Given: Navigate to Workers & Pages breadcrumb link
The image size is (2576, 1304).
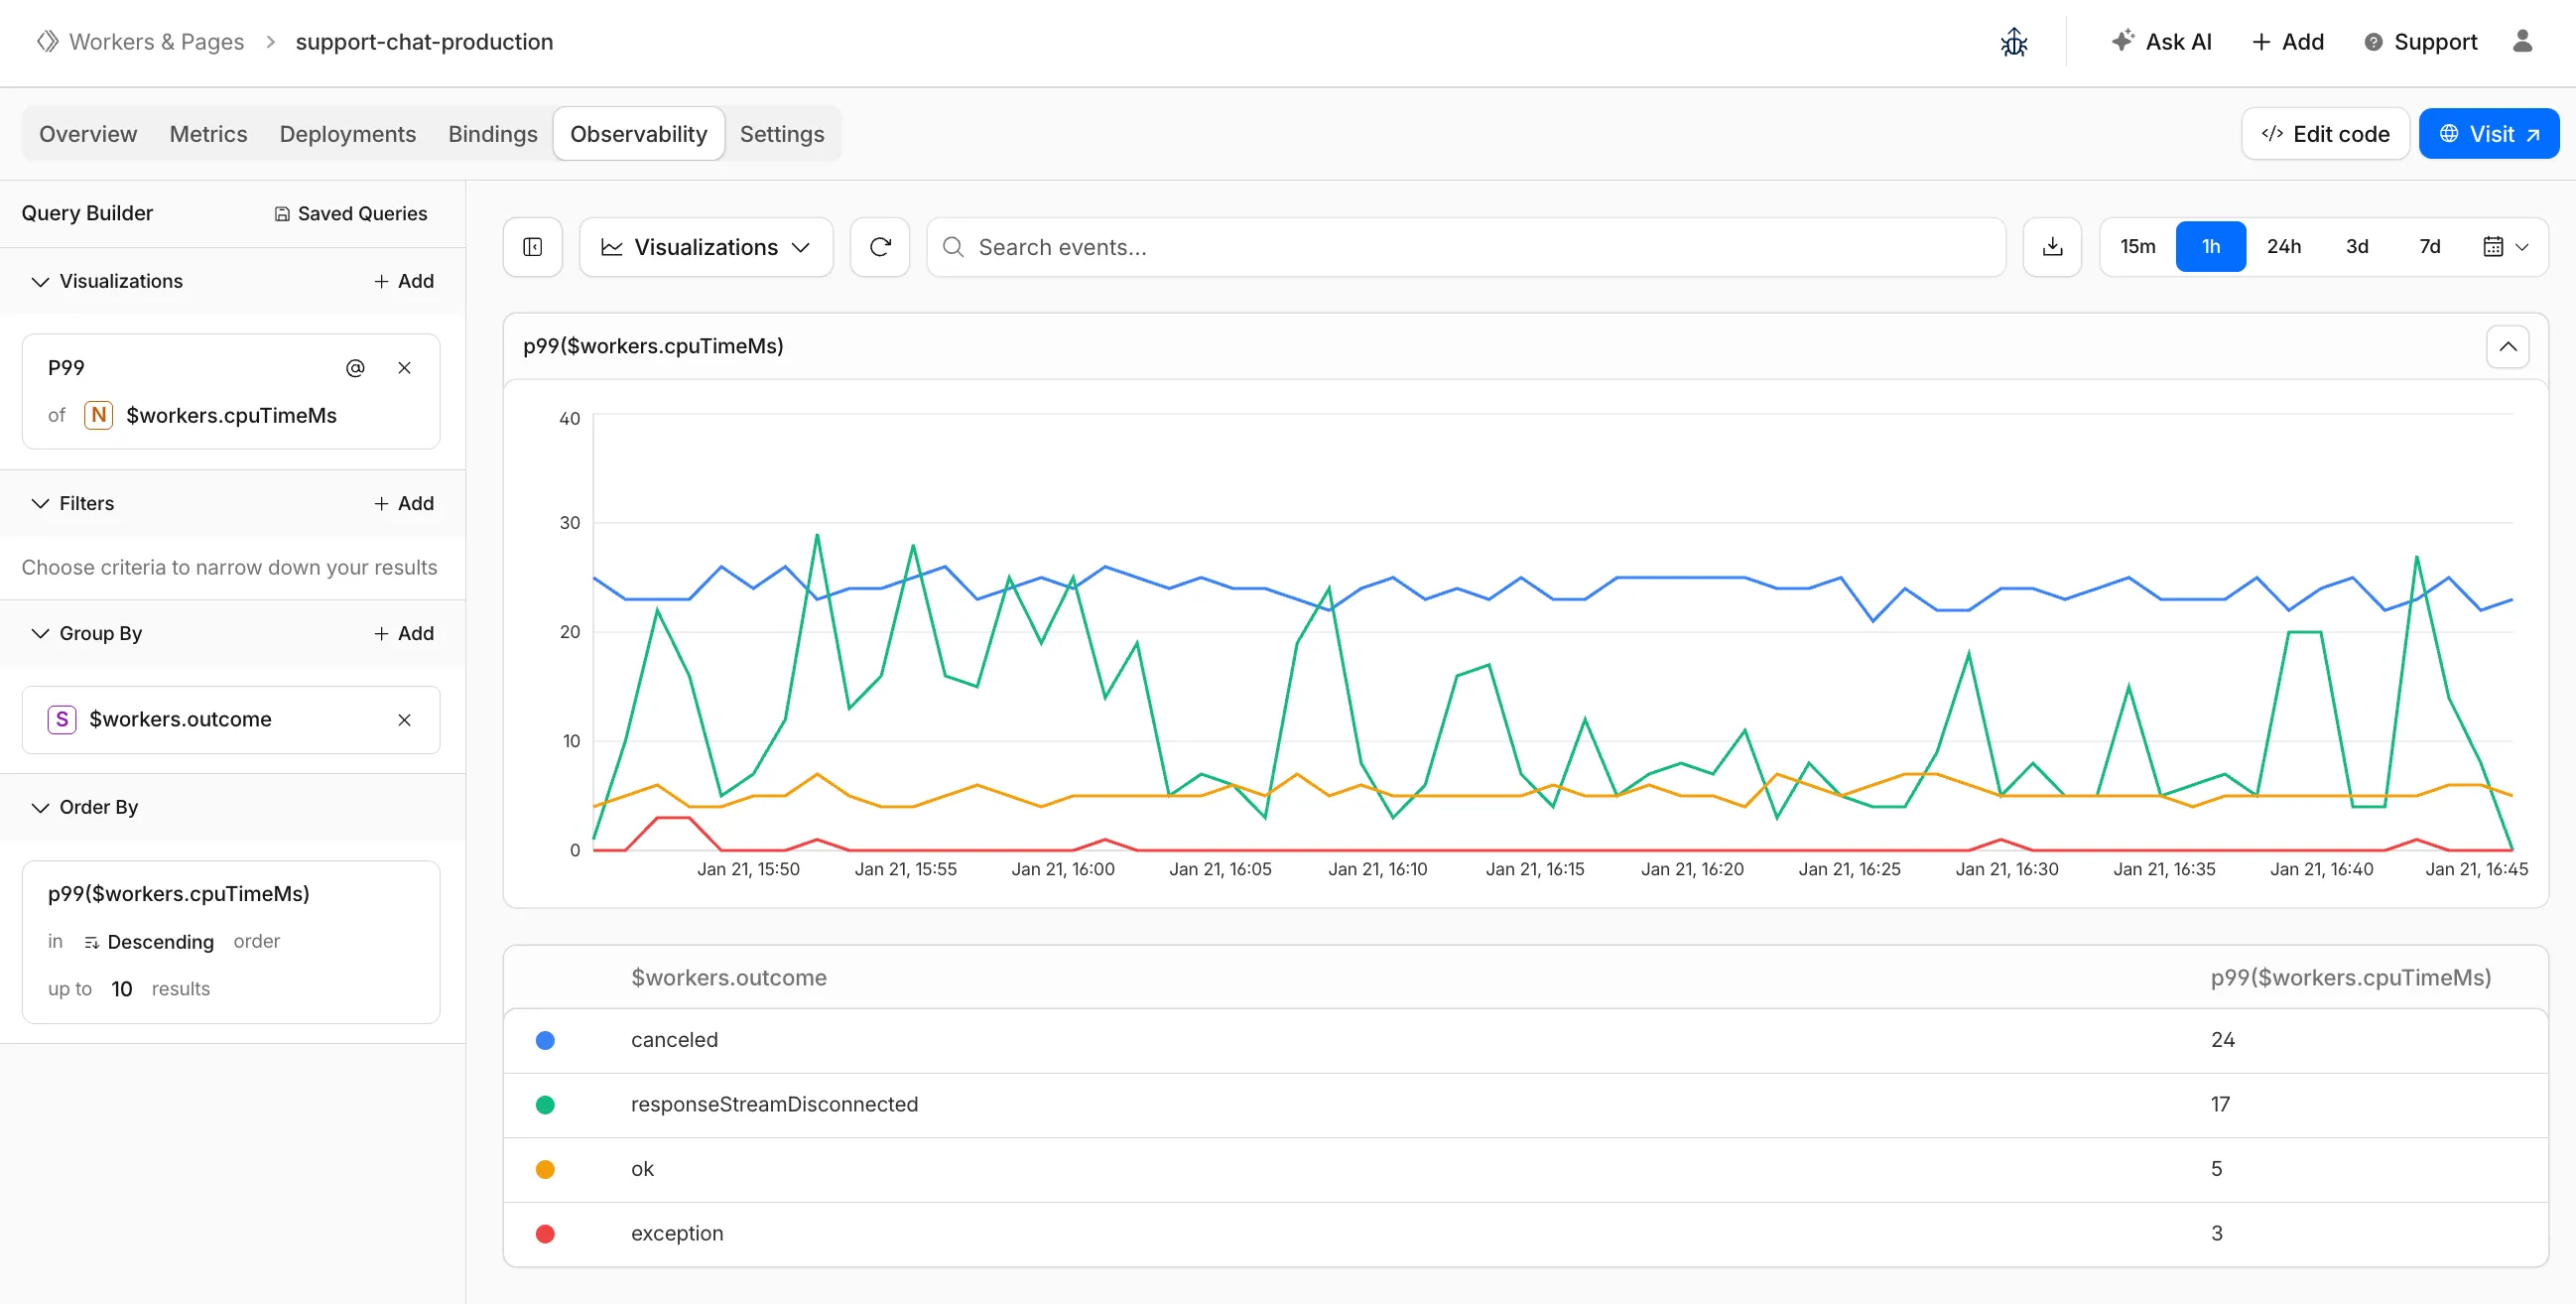Looking at the screenshot, I should tap(156, 41).
